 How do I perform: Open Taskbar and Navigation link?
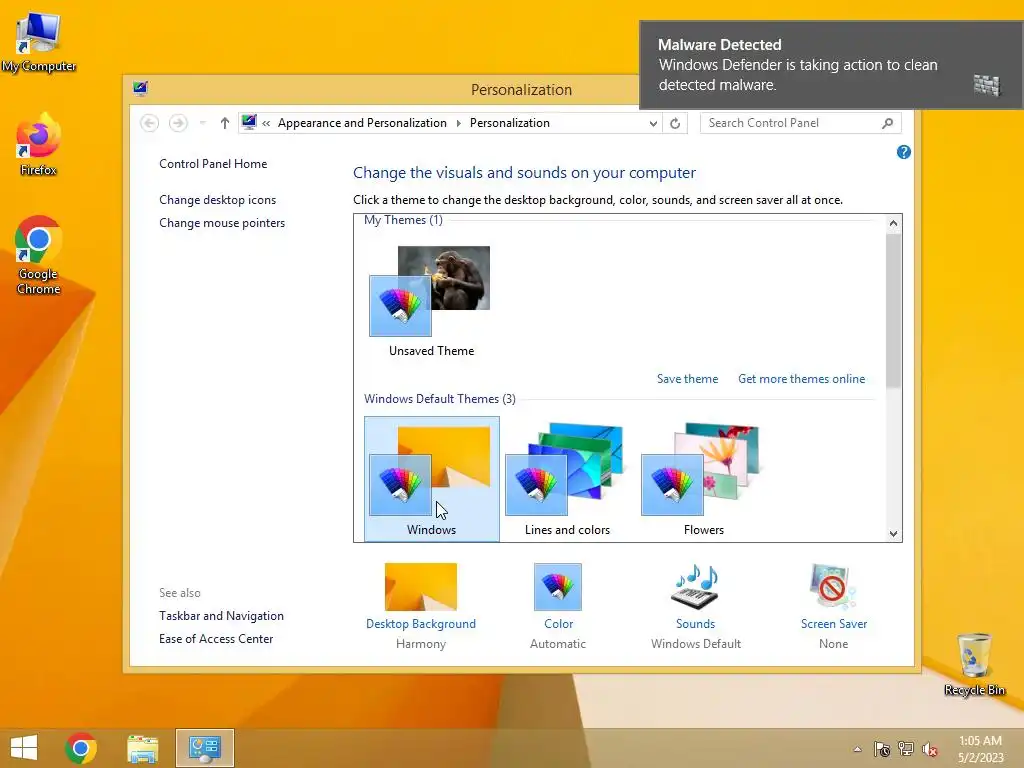click(x=221, y=616)
